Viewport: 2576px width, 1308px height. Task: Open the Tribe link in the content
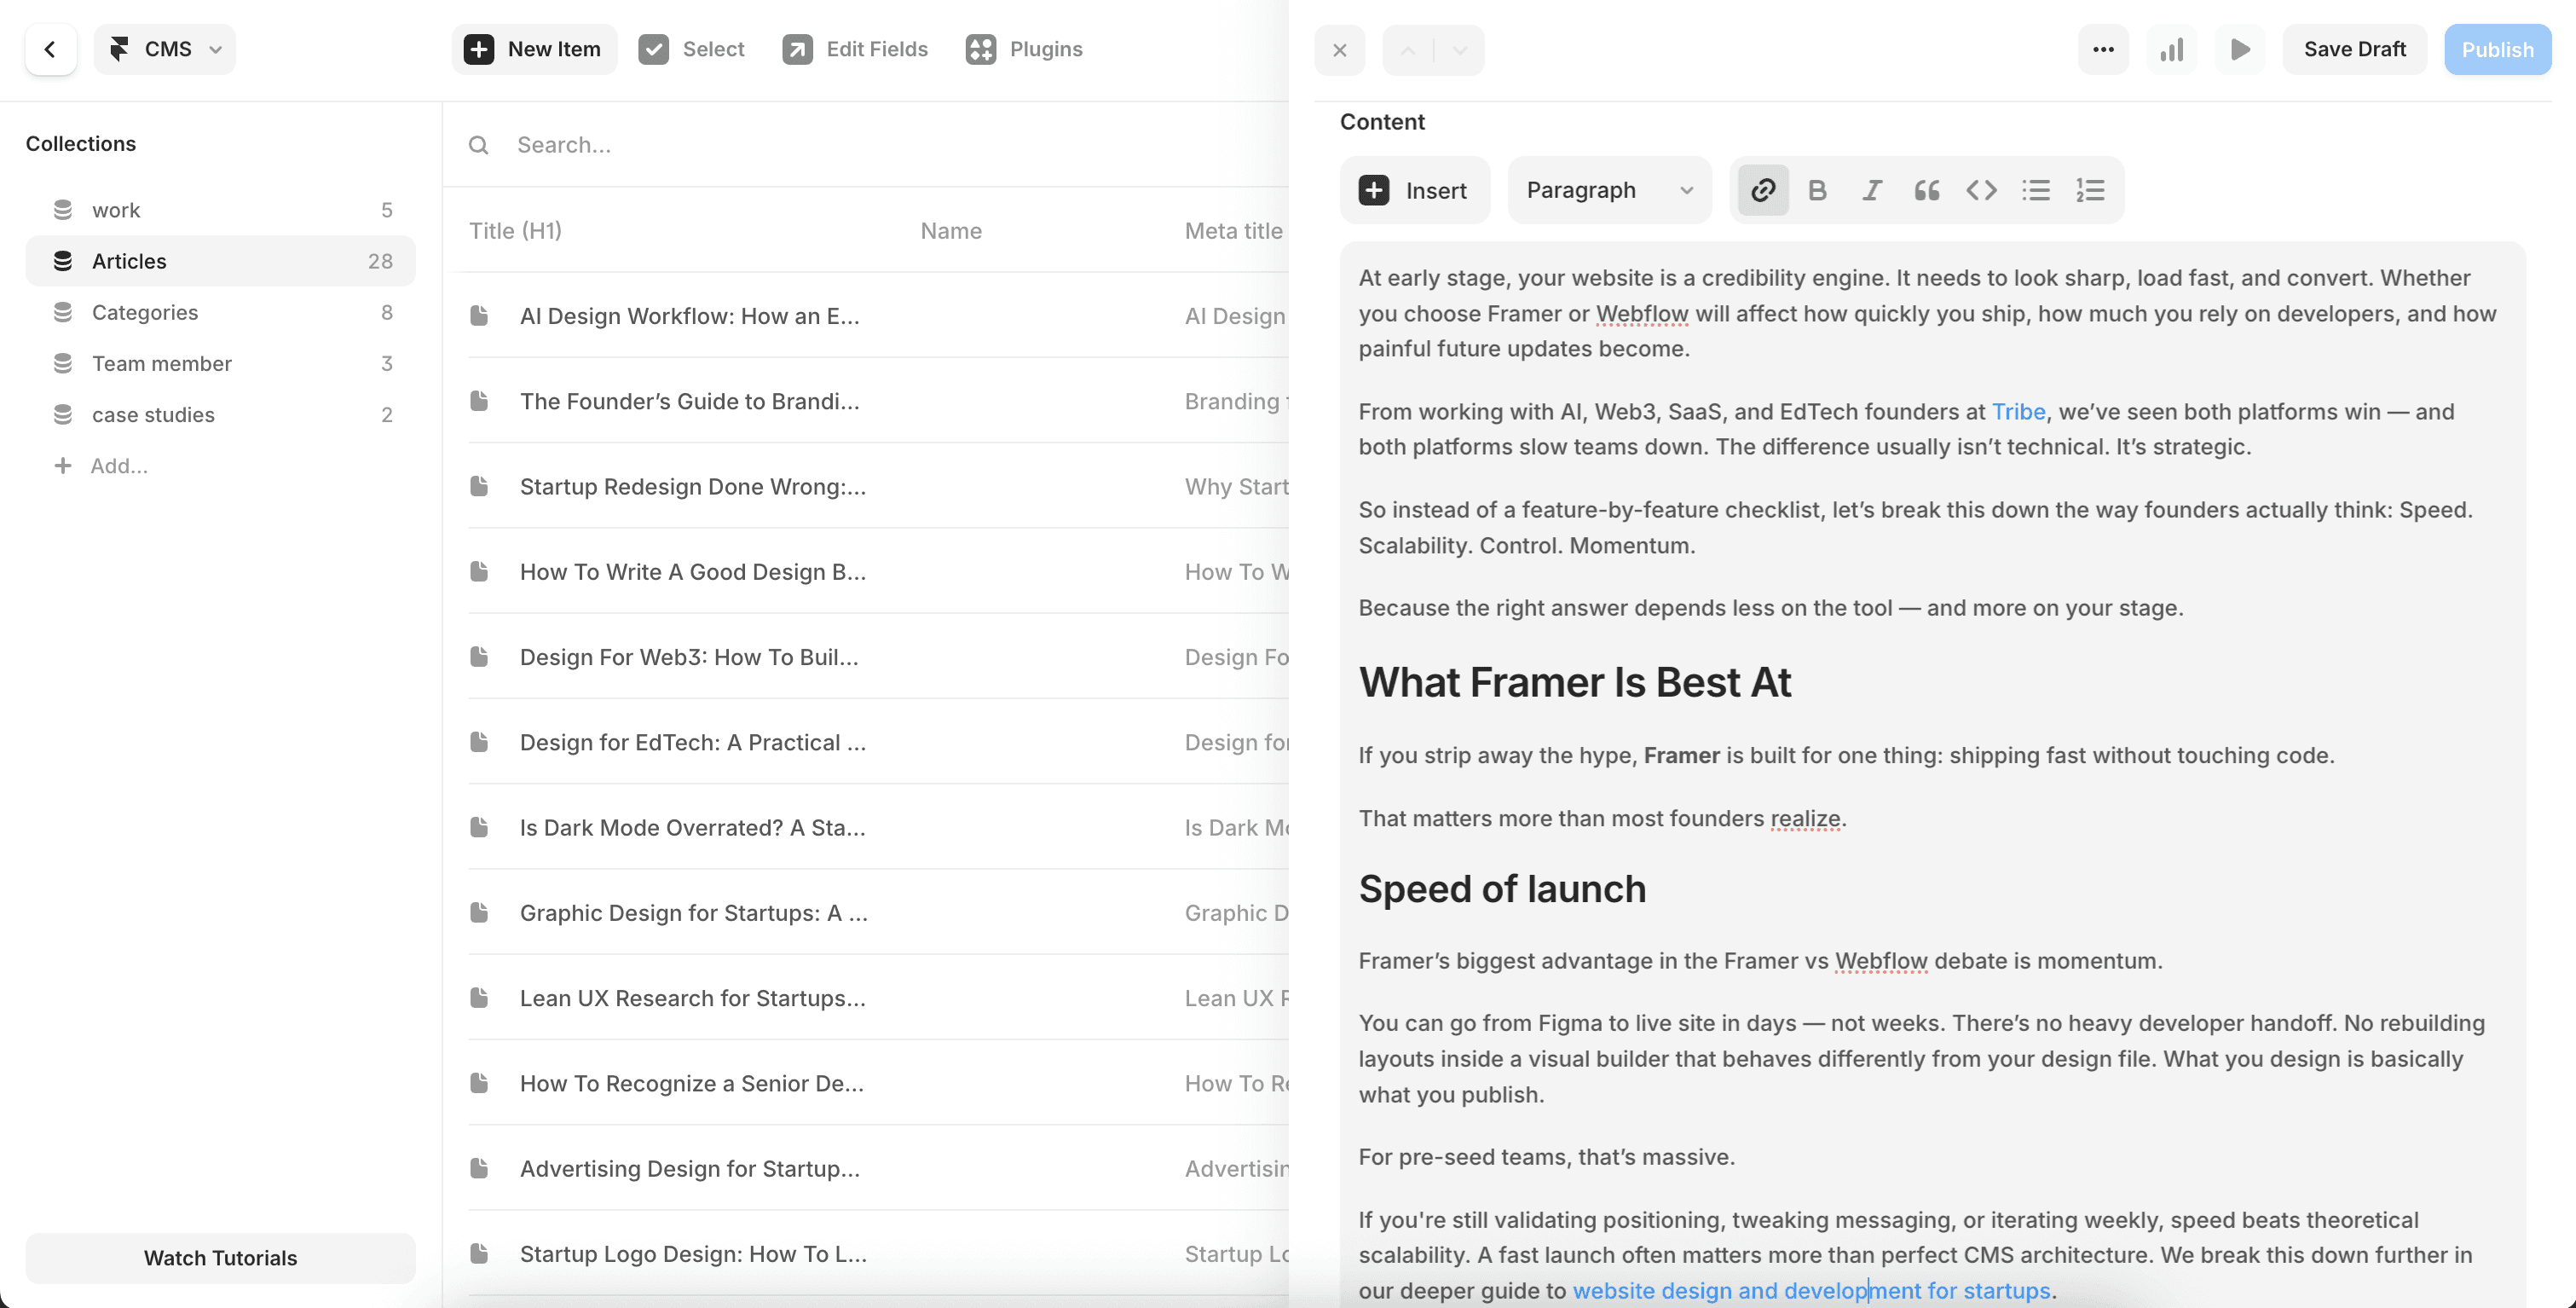pyautogui.click(x=2018, y=412)
